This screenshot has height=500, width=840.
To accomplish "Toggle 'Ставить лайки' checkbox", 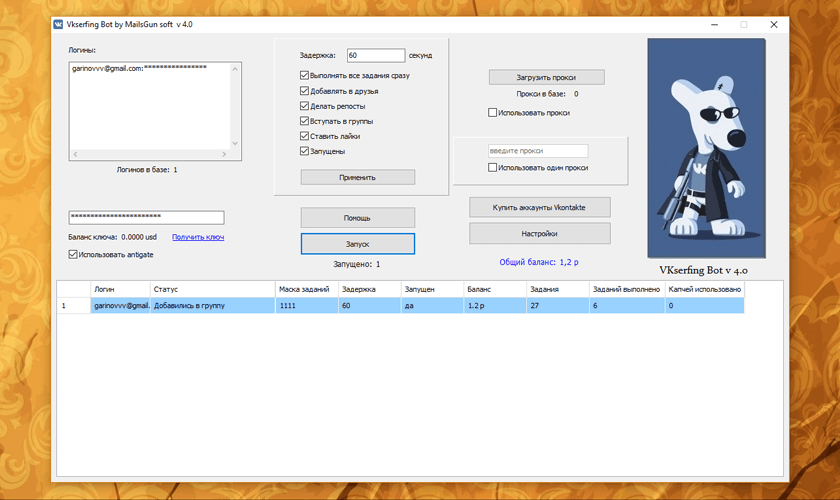I will pyautogui.click(x=304, y=136).
